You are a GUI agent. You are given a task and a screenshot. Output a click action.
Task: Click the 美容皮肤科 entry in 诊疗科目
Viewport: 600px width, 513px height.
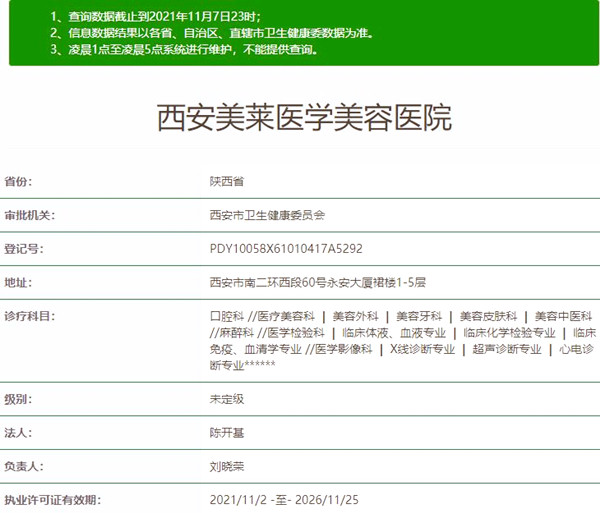[x=488, y=316]
